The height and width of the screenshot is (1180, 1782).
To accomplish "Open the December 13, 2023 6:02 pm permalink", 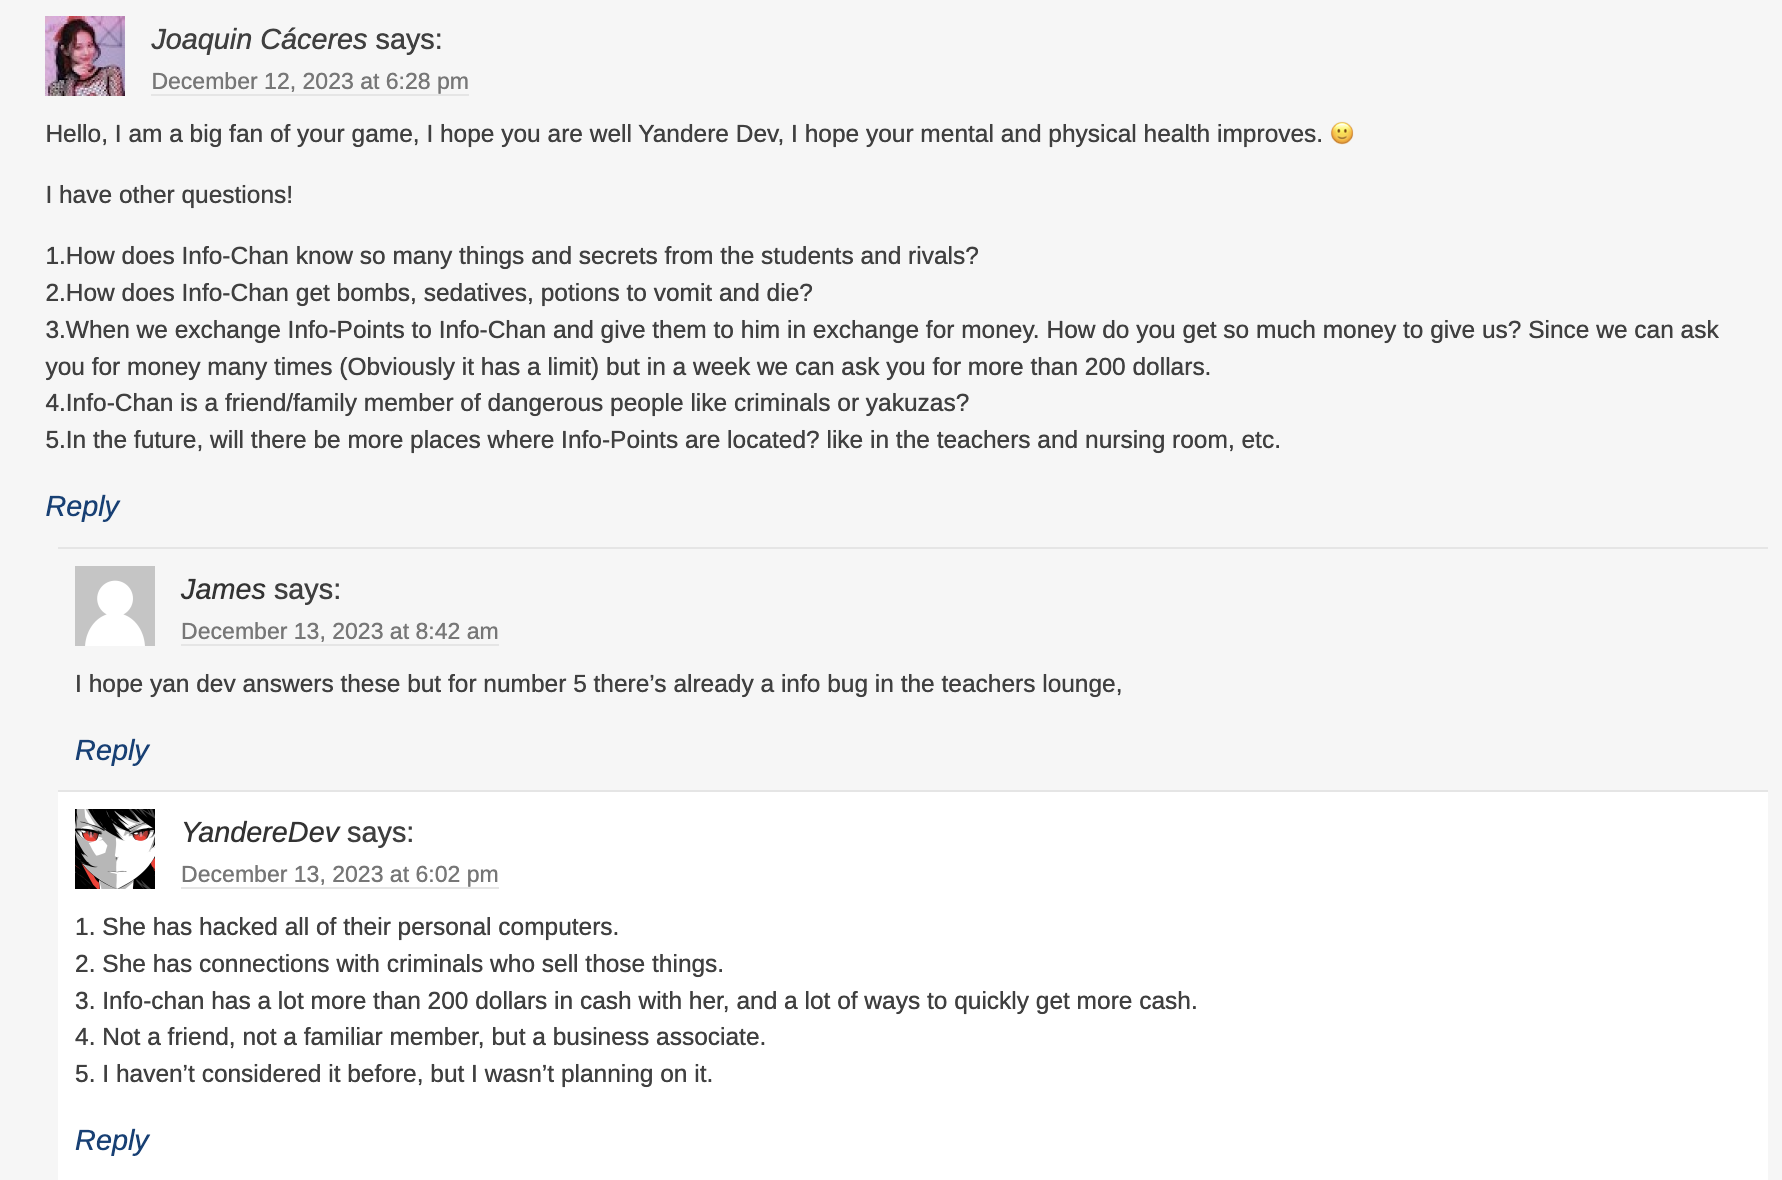I will click(340, 874).
